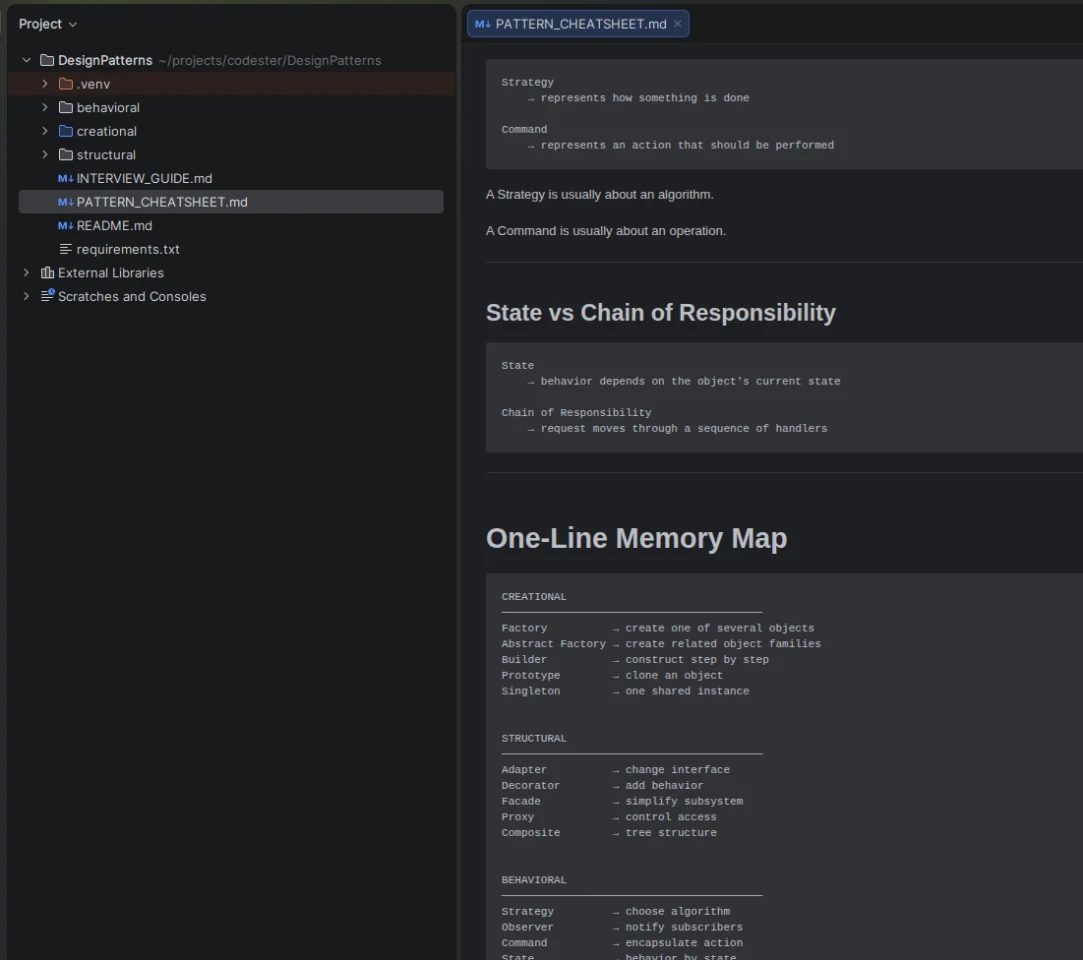Screen dimensions: 1083x960
Task: Click sentence 'A Command is usually about an operation.'
Action: click(x=606, y=230)
